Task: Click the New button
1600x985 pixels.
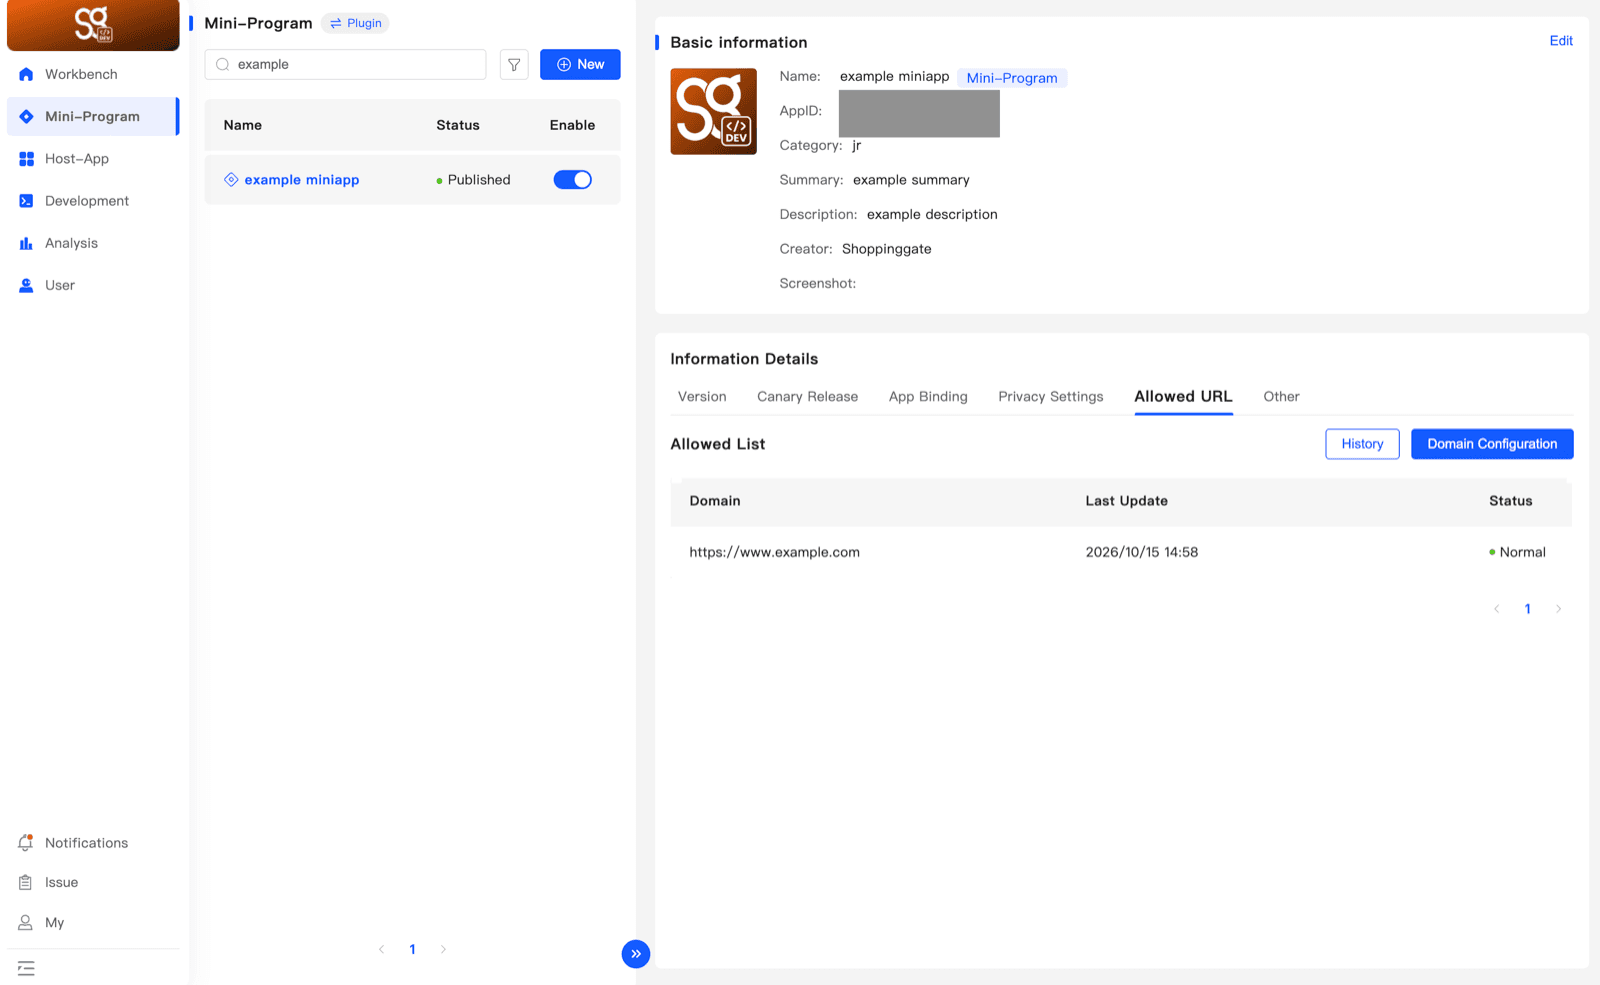Action: pos(580,65)
